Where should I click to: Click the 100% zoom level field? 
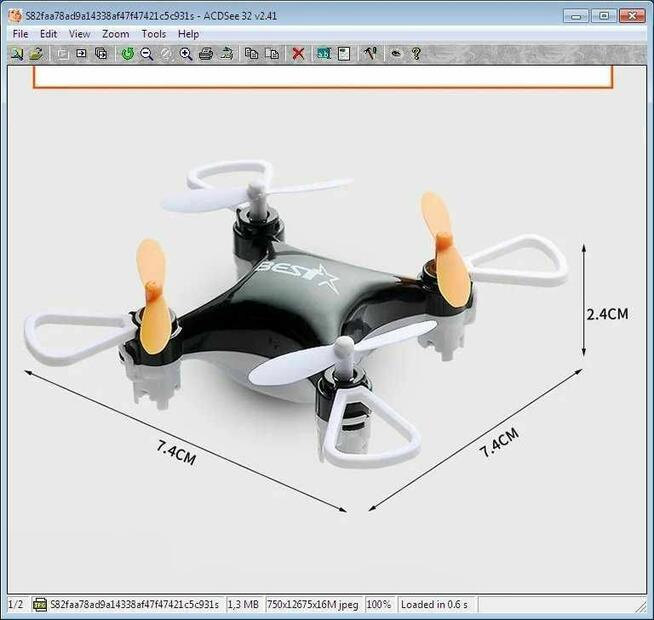coord(379,605)
